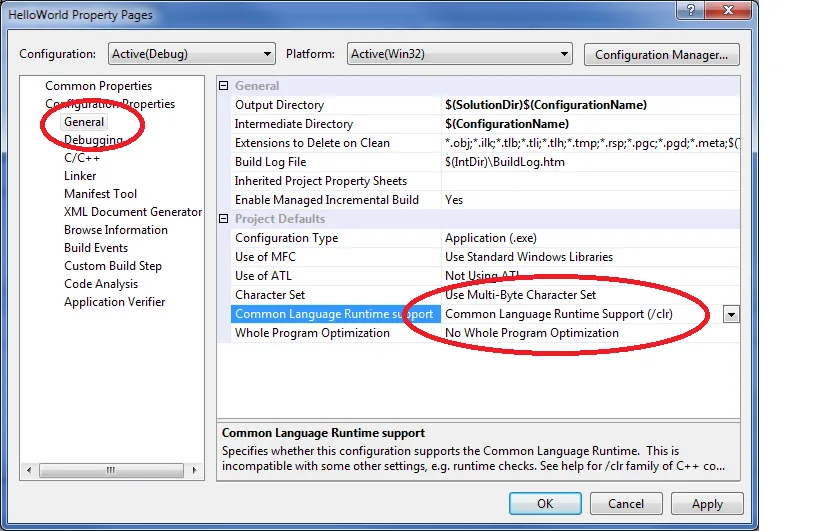819x531 pixels.
Task: Open the Debugging properties page
Action: point(93,140)
